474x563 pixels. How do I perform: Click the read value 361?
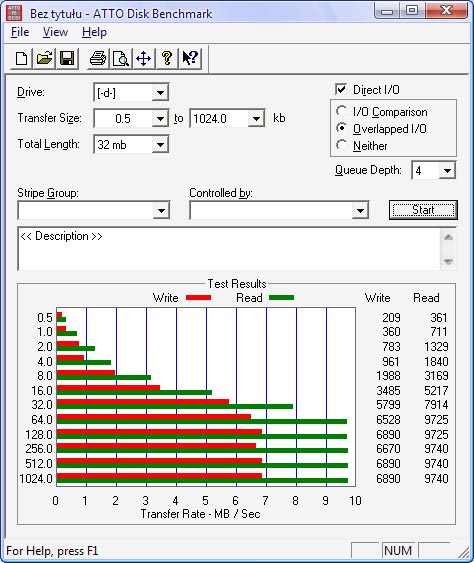438,318
